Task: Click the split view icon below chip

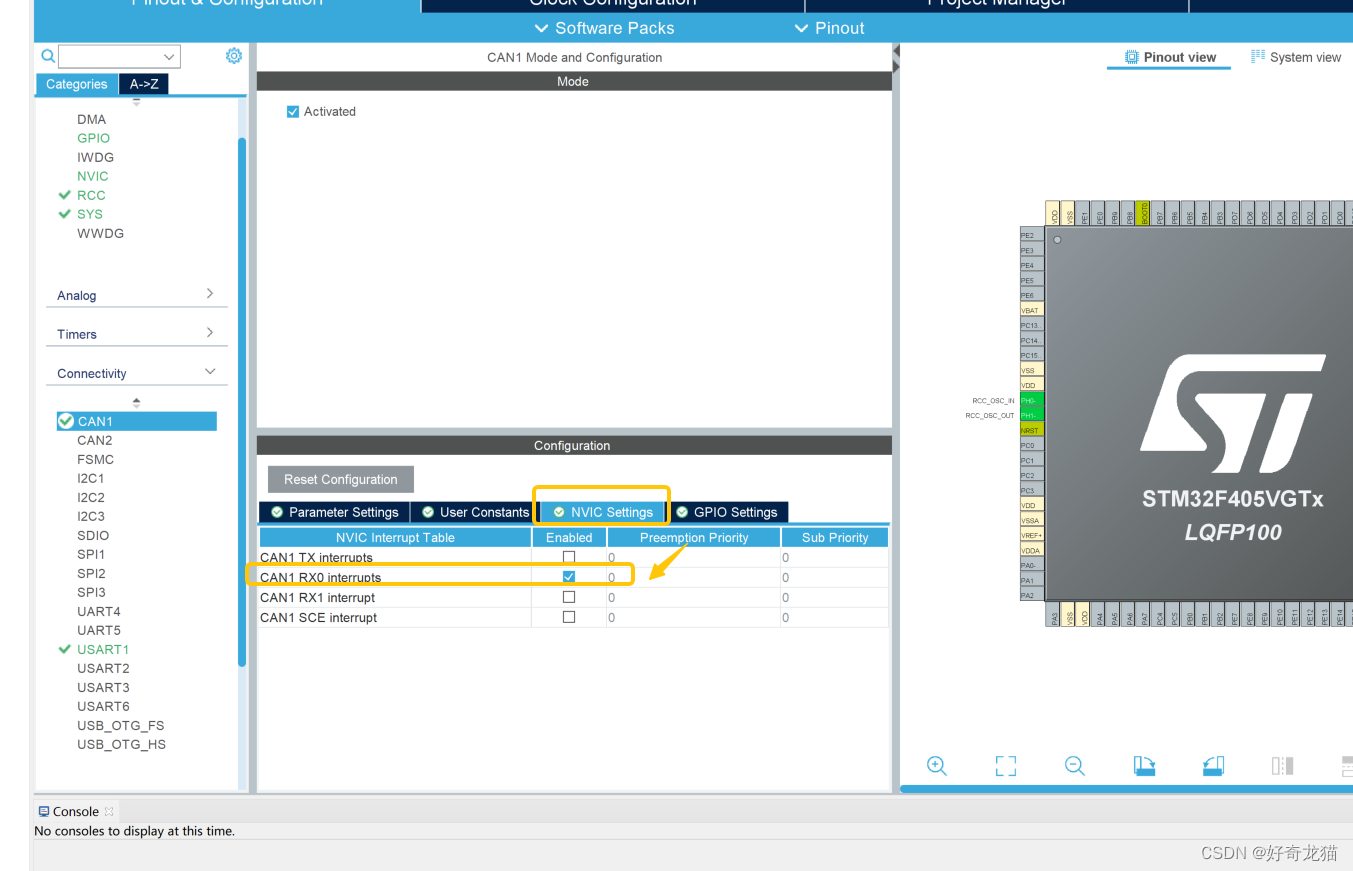Action: point(1282,766)
